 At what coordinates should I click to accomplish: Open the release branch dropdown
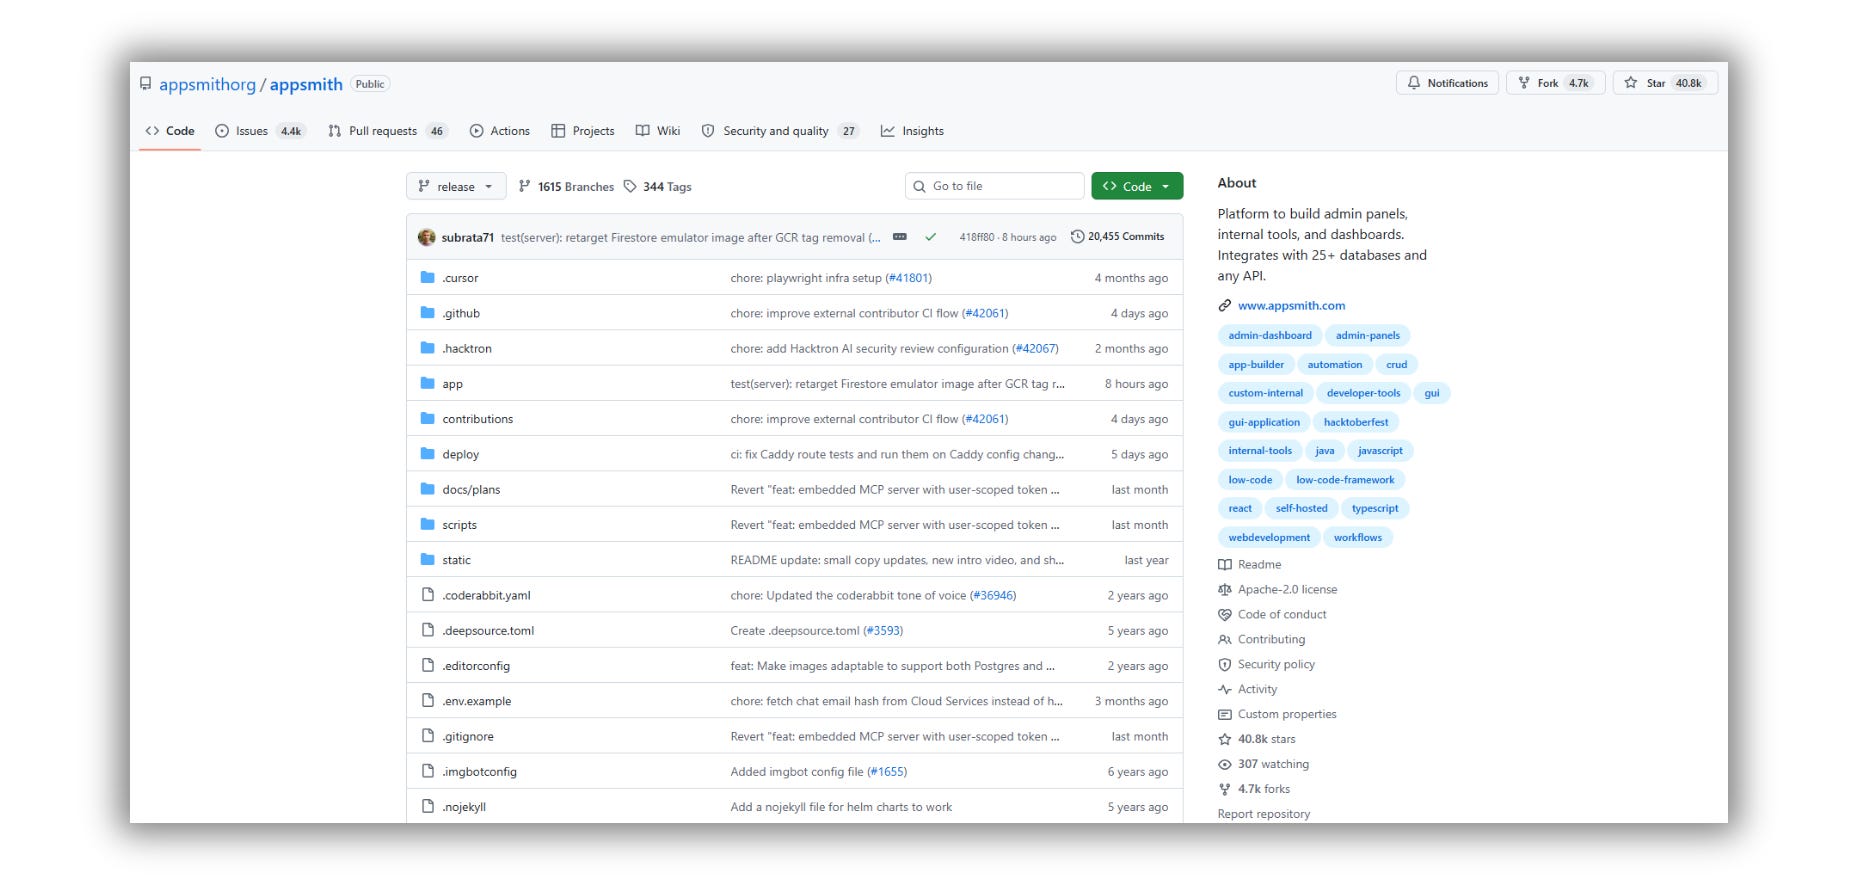click(x=456, y=186)
